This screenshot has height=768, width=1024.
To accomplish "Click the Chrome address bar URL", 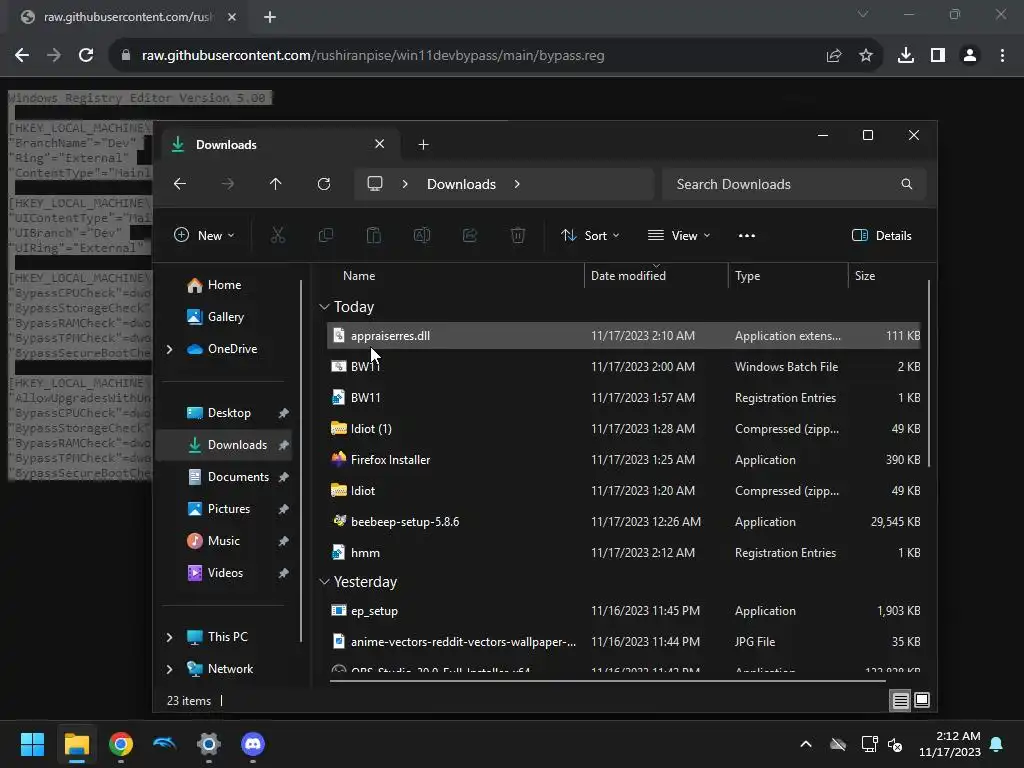I will pyautogui.click(x=373, y=56).
